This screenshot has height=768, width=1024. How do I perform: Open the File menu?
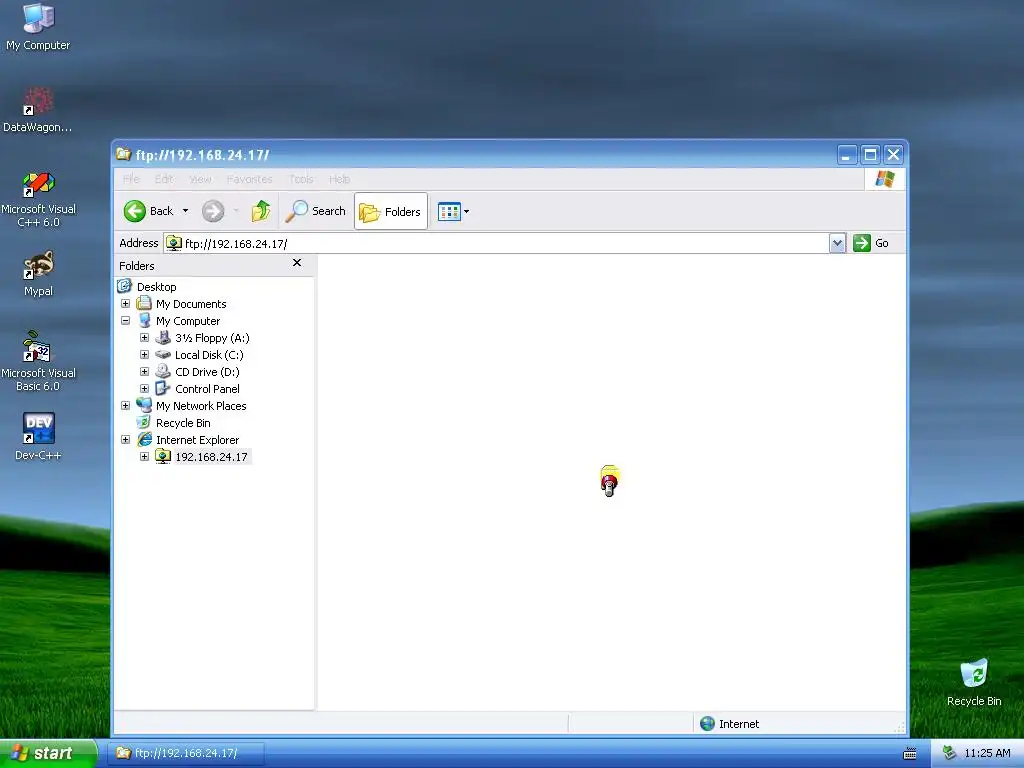coord(131,179)
